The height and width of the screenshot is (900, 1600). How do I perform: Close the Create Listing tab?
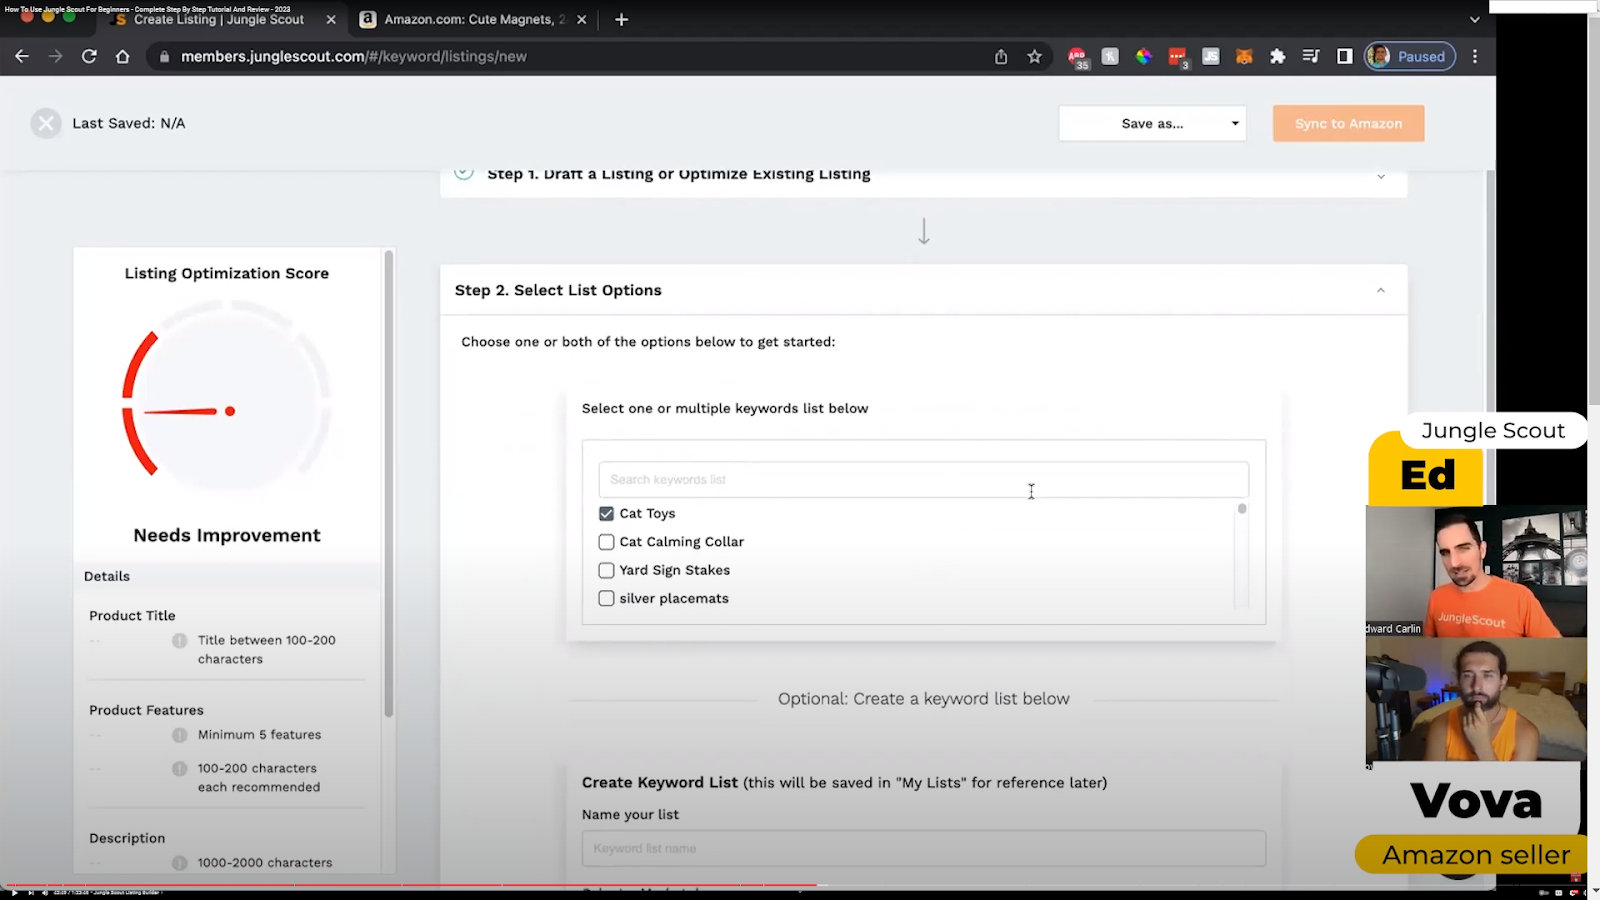331,19
